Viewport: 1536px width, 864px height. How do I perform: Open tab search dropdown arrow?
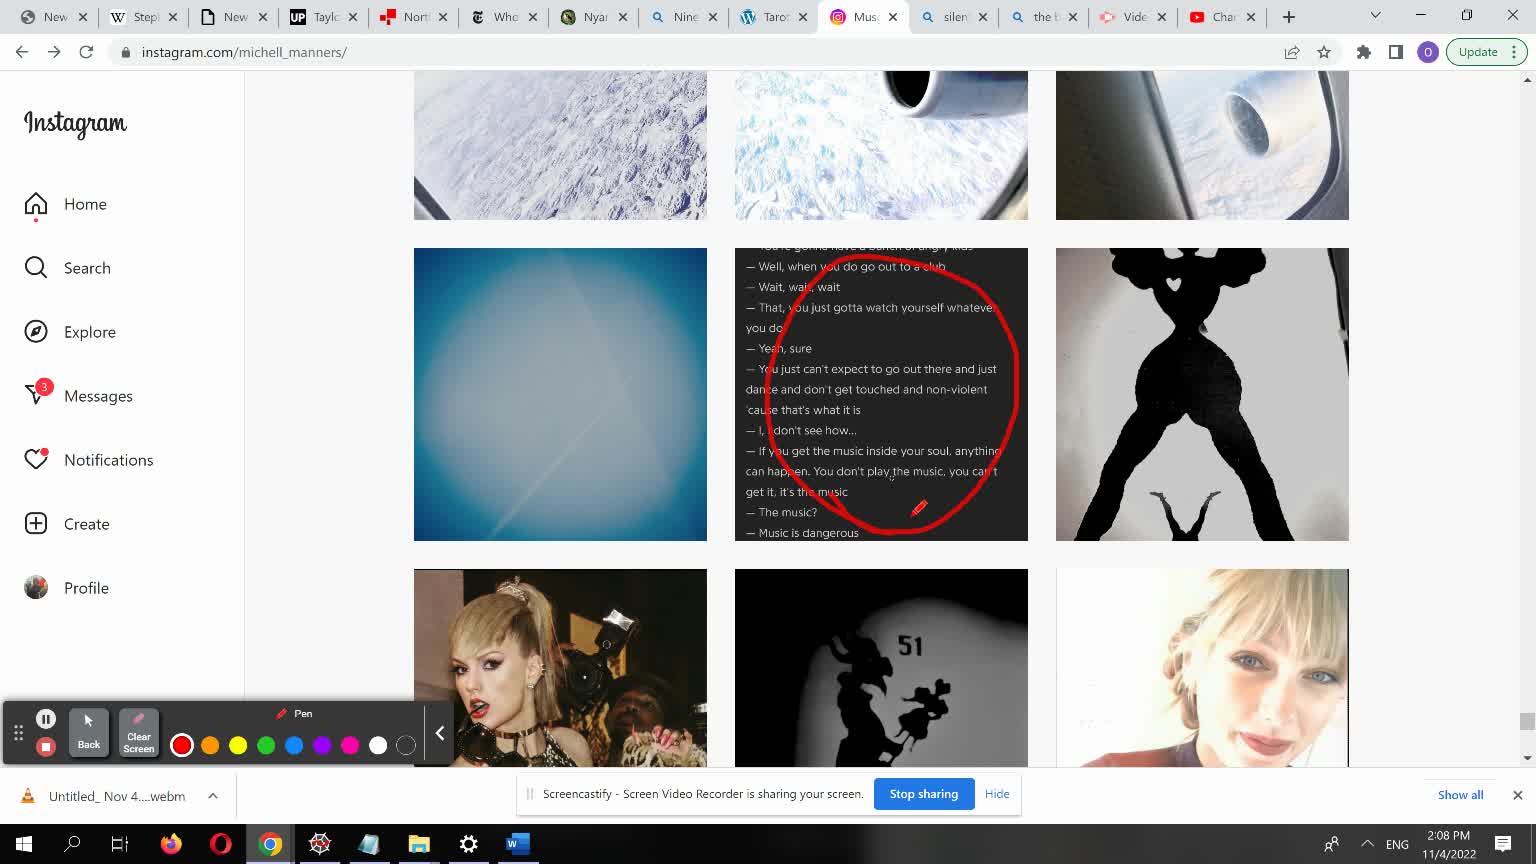(1375, 16)
